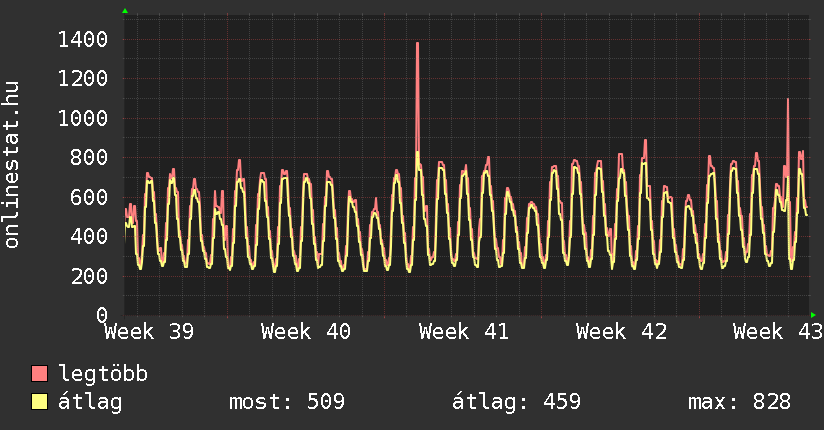824x430 pixels.
Task: Click the Week 40 axis label
Action: pos(306,332)
